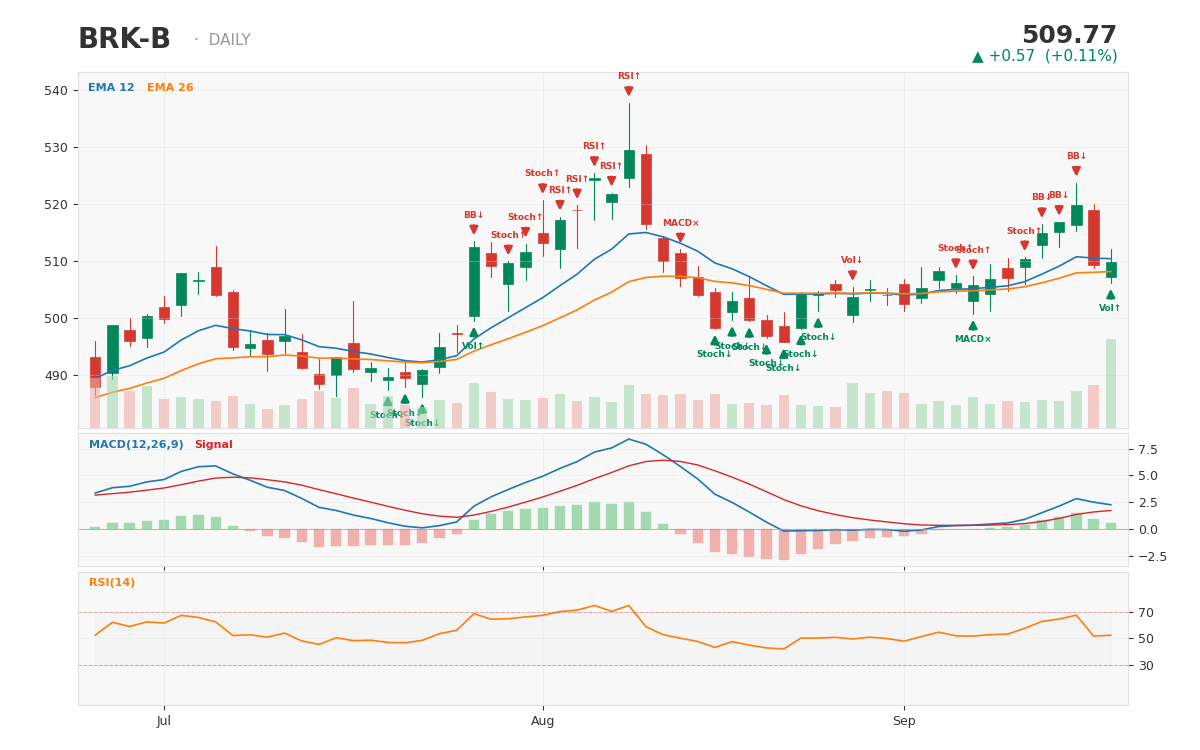
Task: Click the red Signal legend label
Action: [213, 445]
